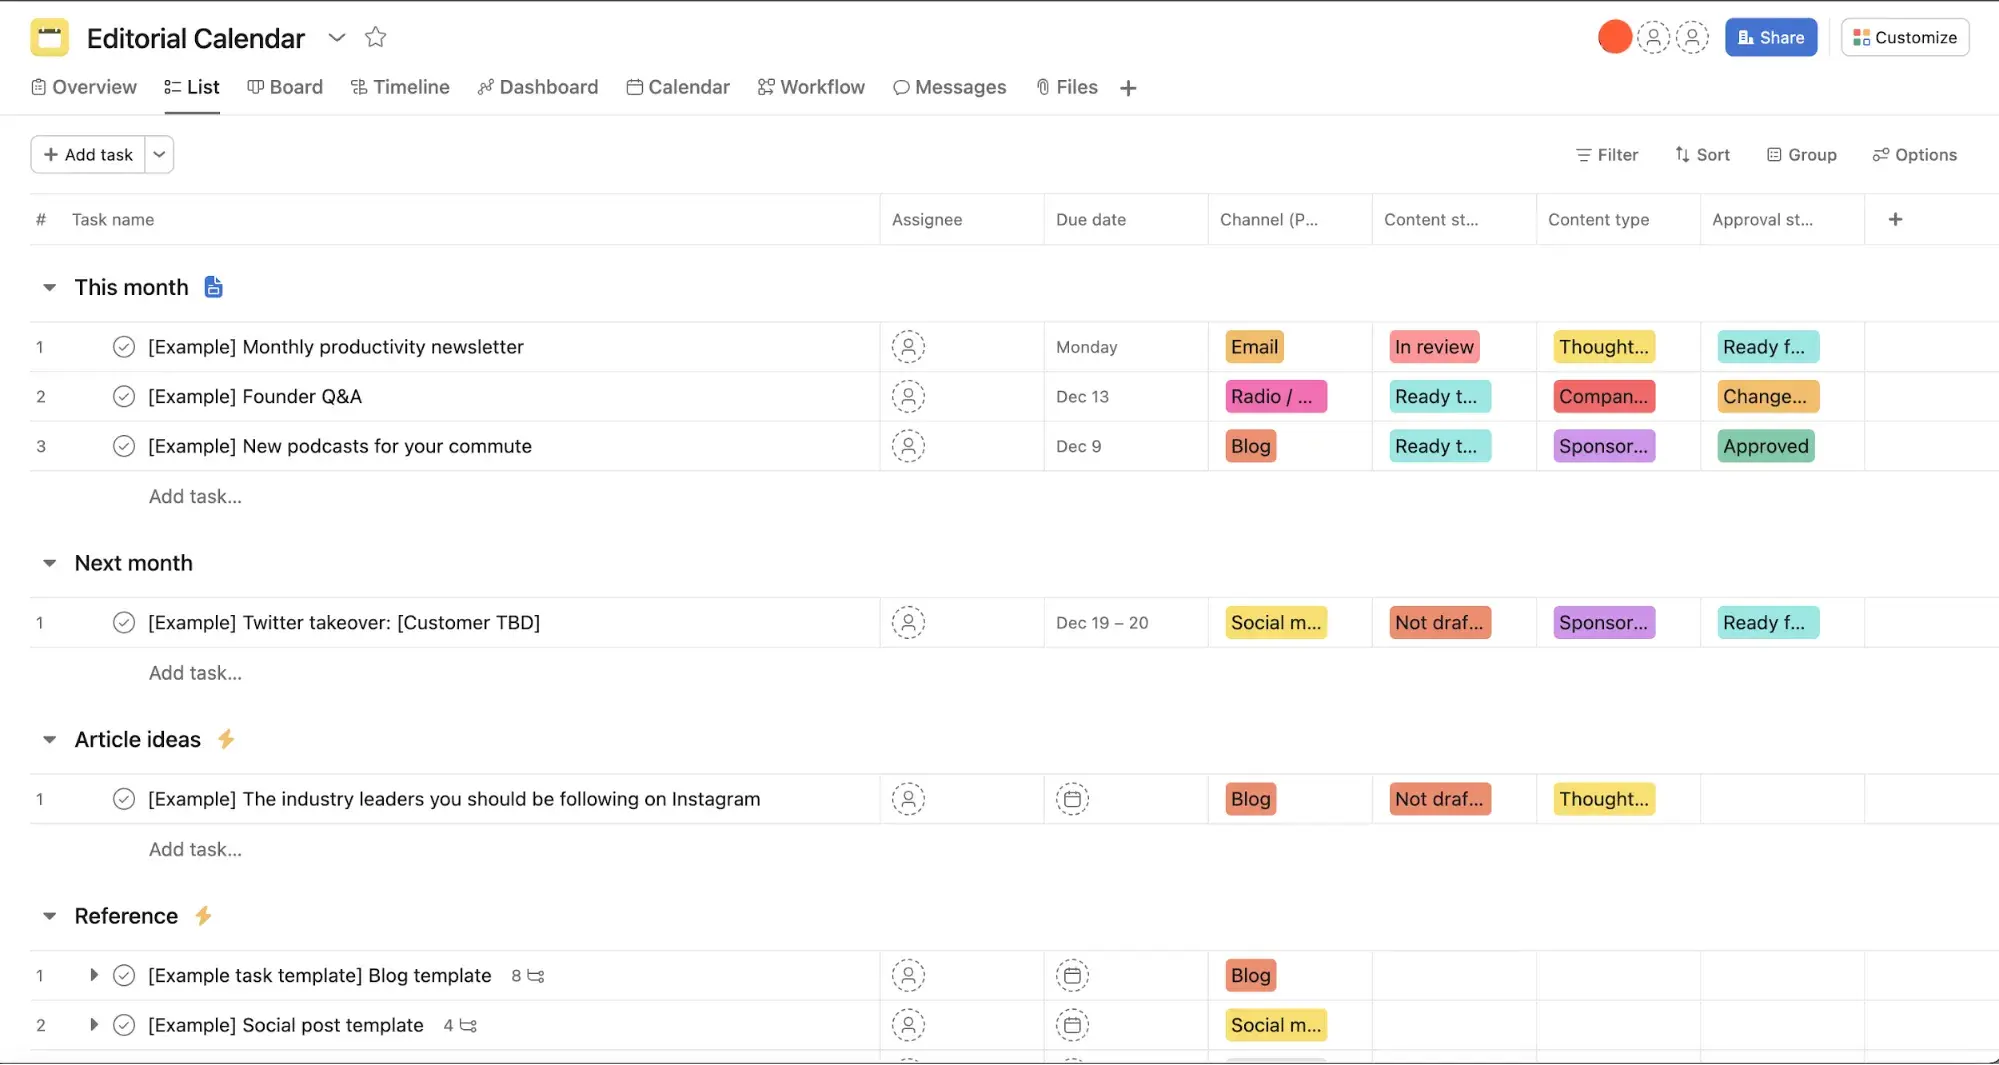Open project actions chevron beside Editorial Calendar
This screenshot has width=1999, height=1065.
click(337, 37)
